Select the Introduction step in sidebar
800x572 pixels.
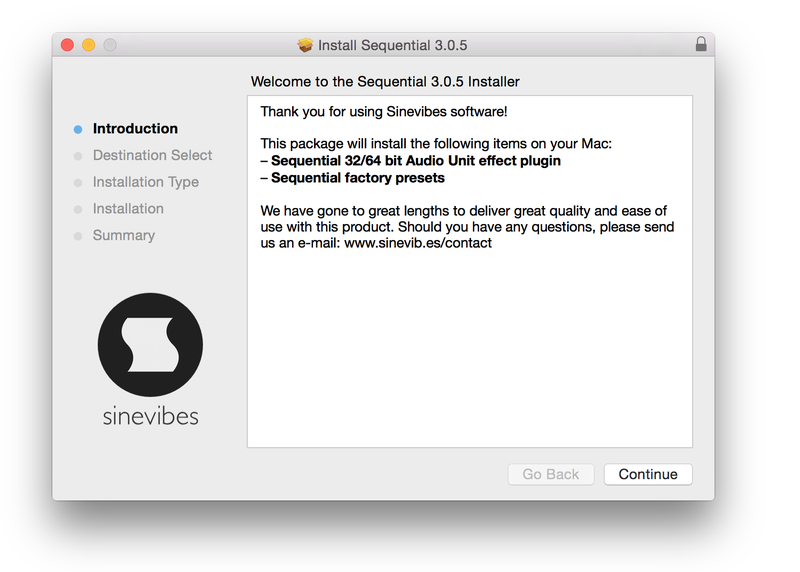[x=135, y=129]
